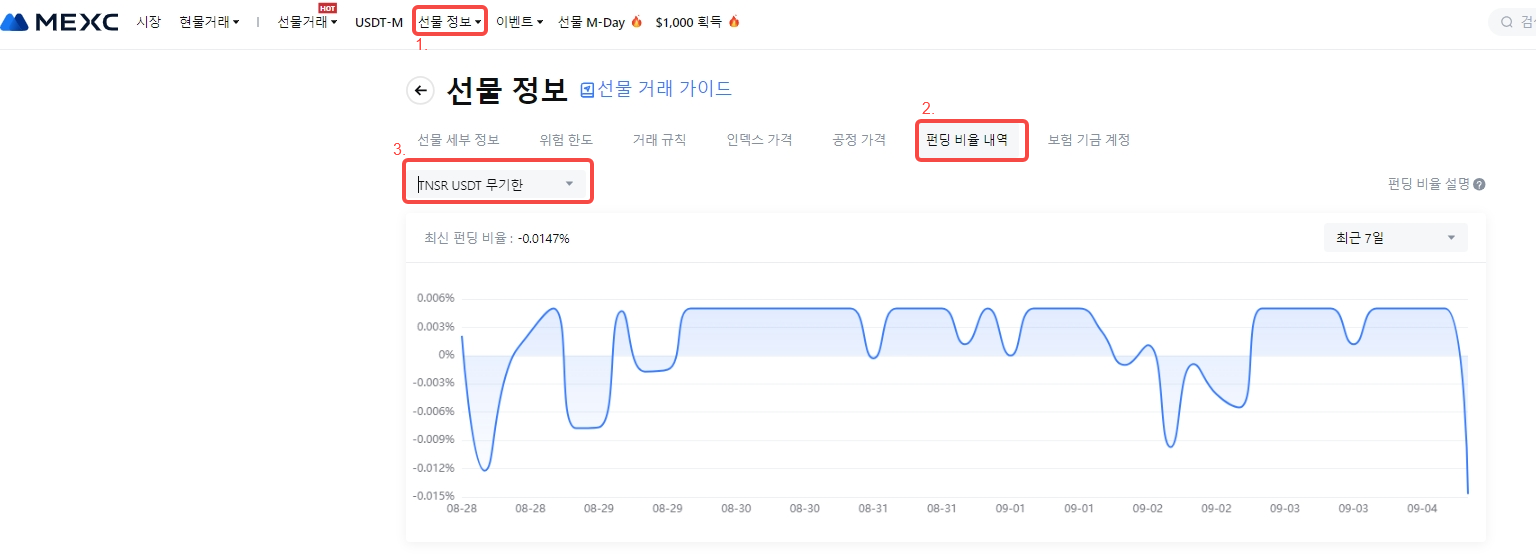Click the funding rate help question icon
This screenshot has height=555, width=1536.
1479,184
